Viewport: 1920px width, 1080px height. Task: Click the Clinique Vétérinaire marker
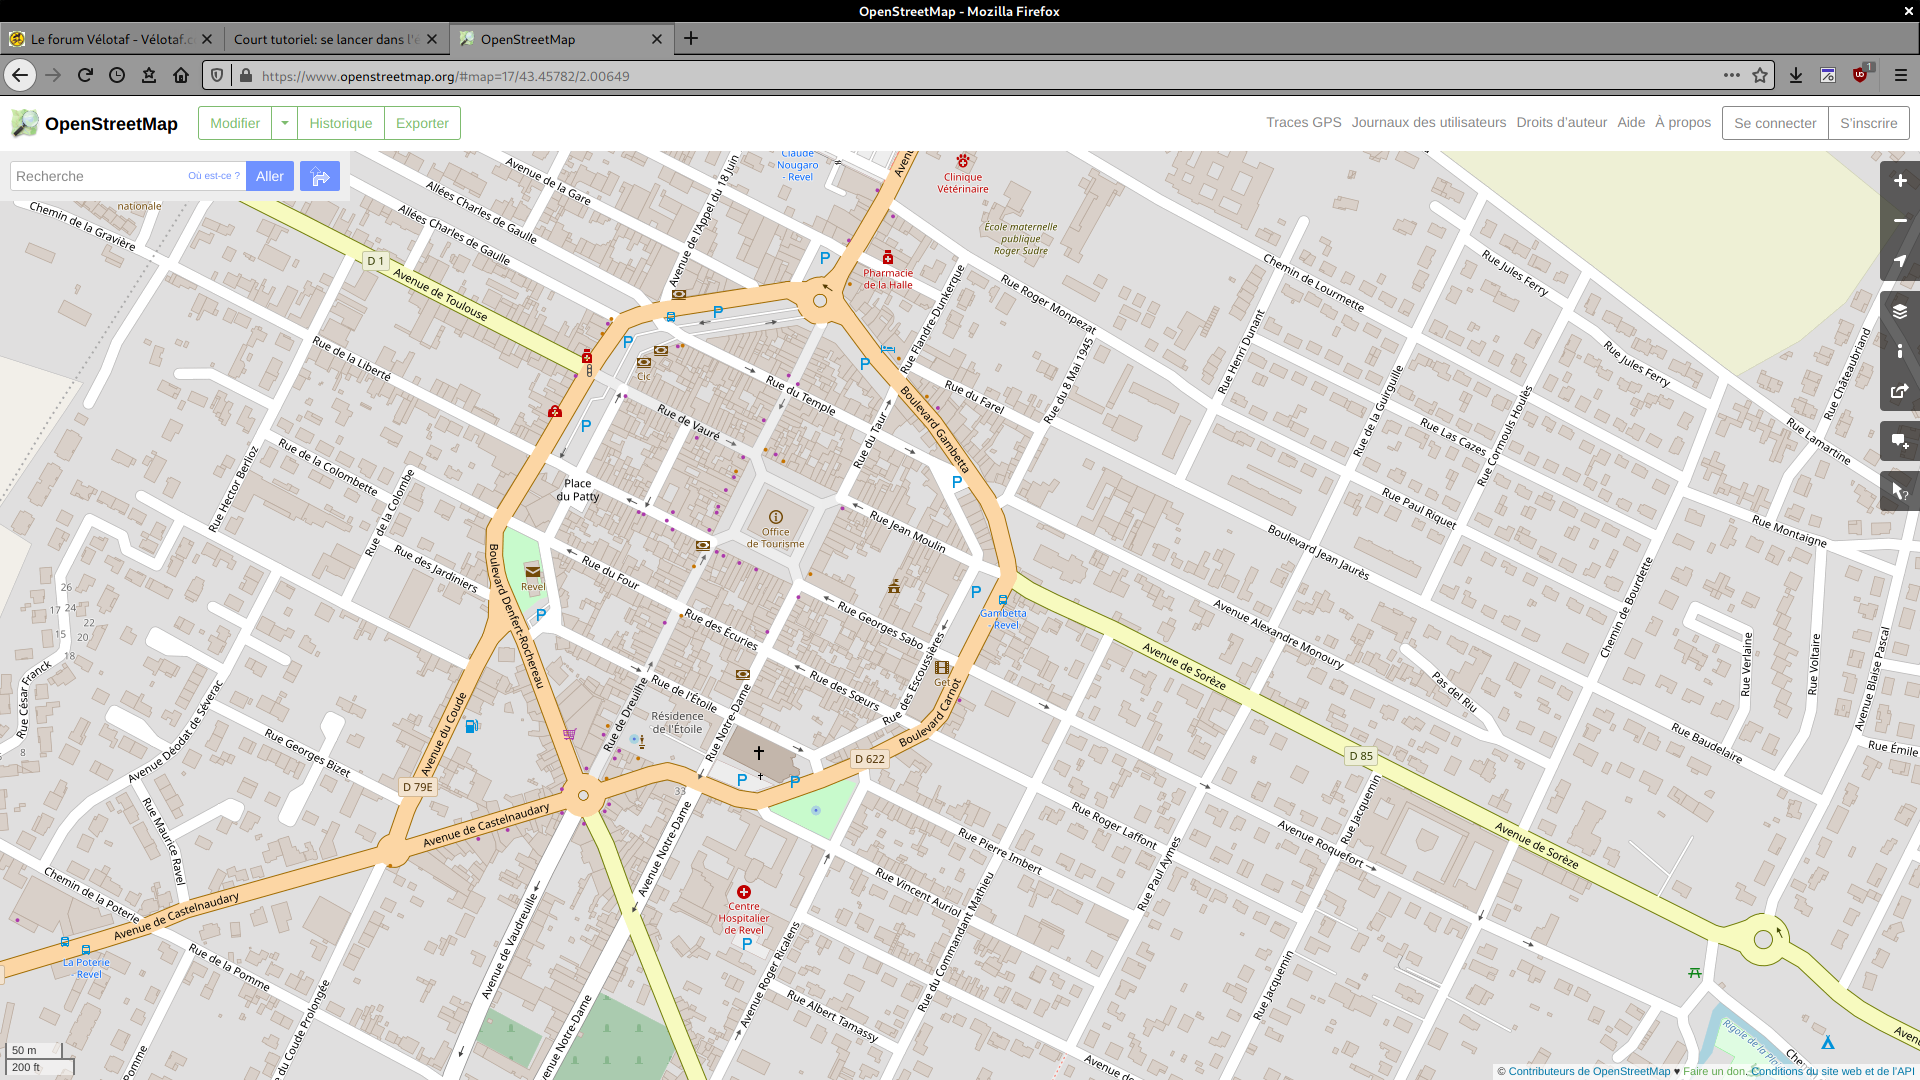[x=963, y=161]
